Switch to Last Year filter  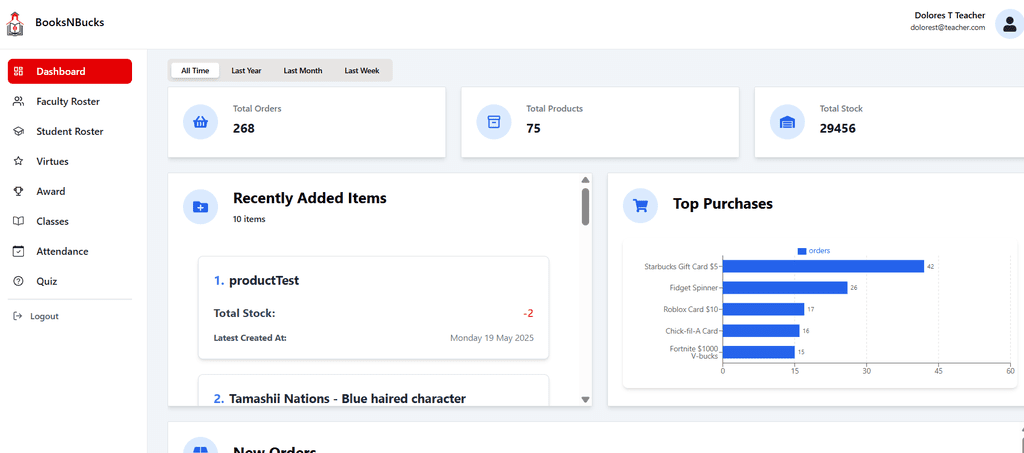(246, 71)
